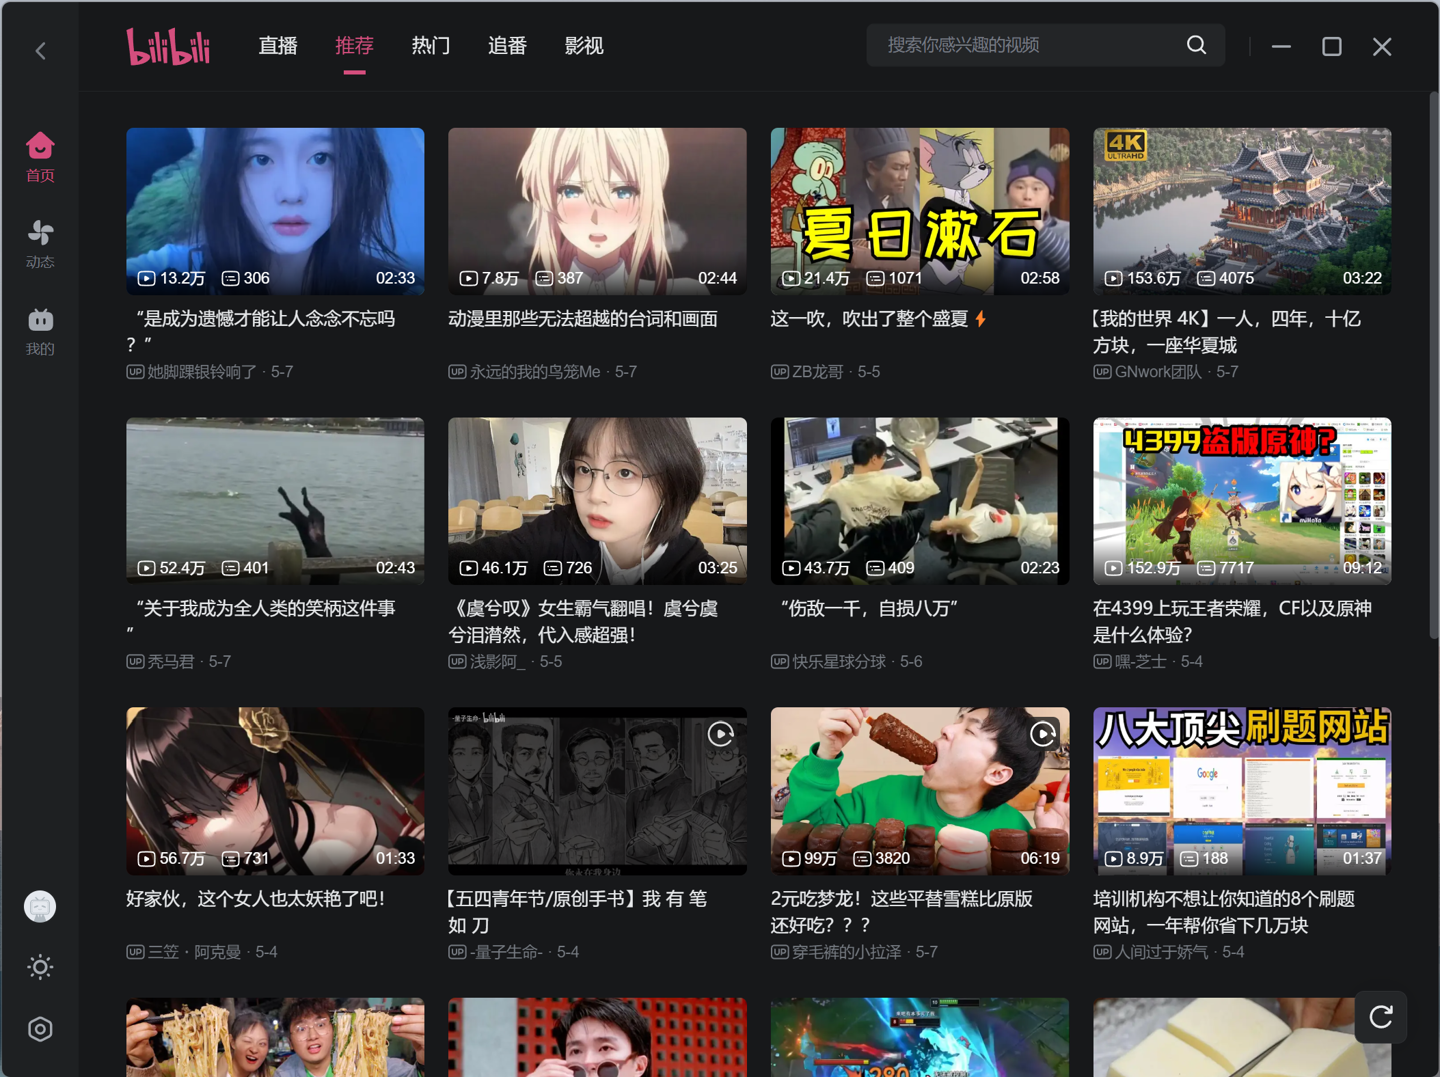Open settings hexagon icon in sidebar
The image size is (1440, 1077).
click(40, 1029)
